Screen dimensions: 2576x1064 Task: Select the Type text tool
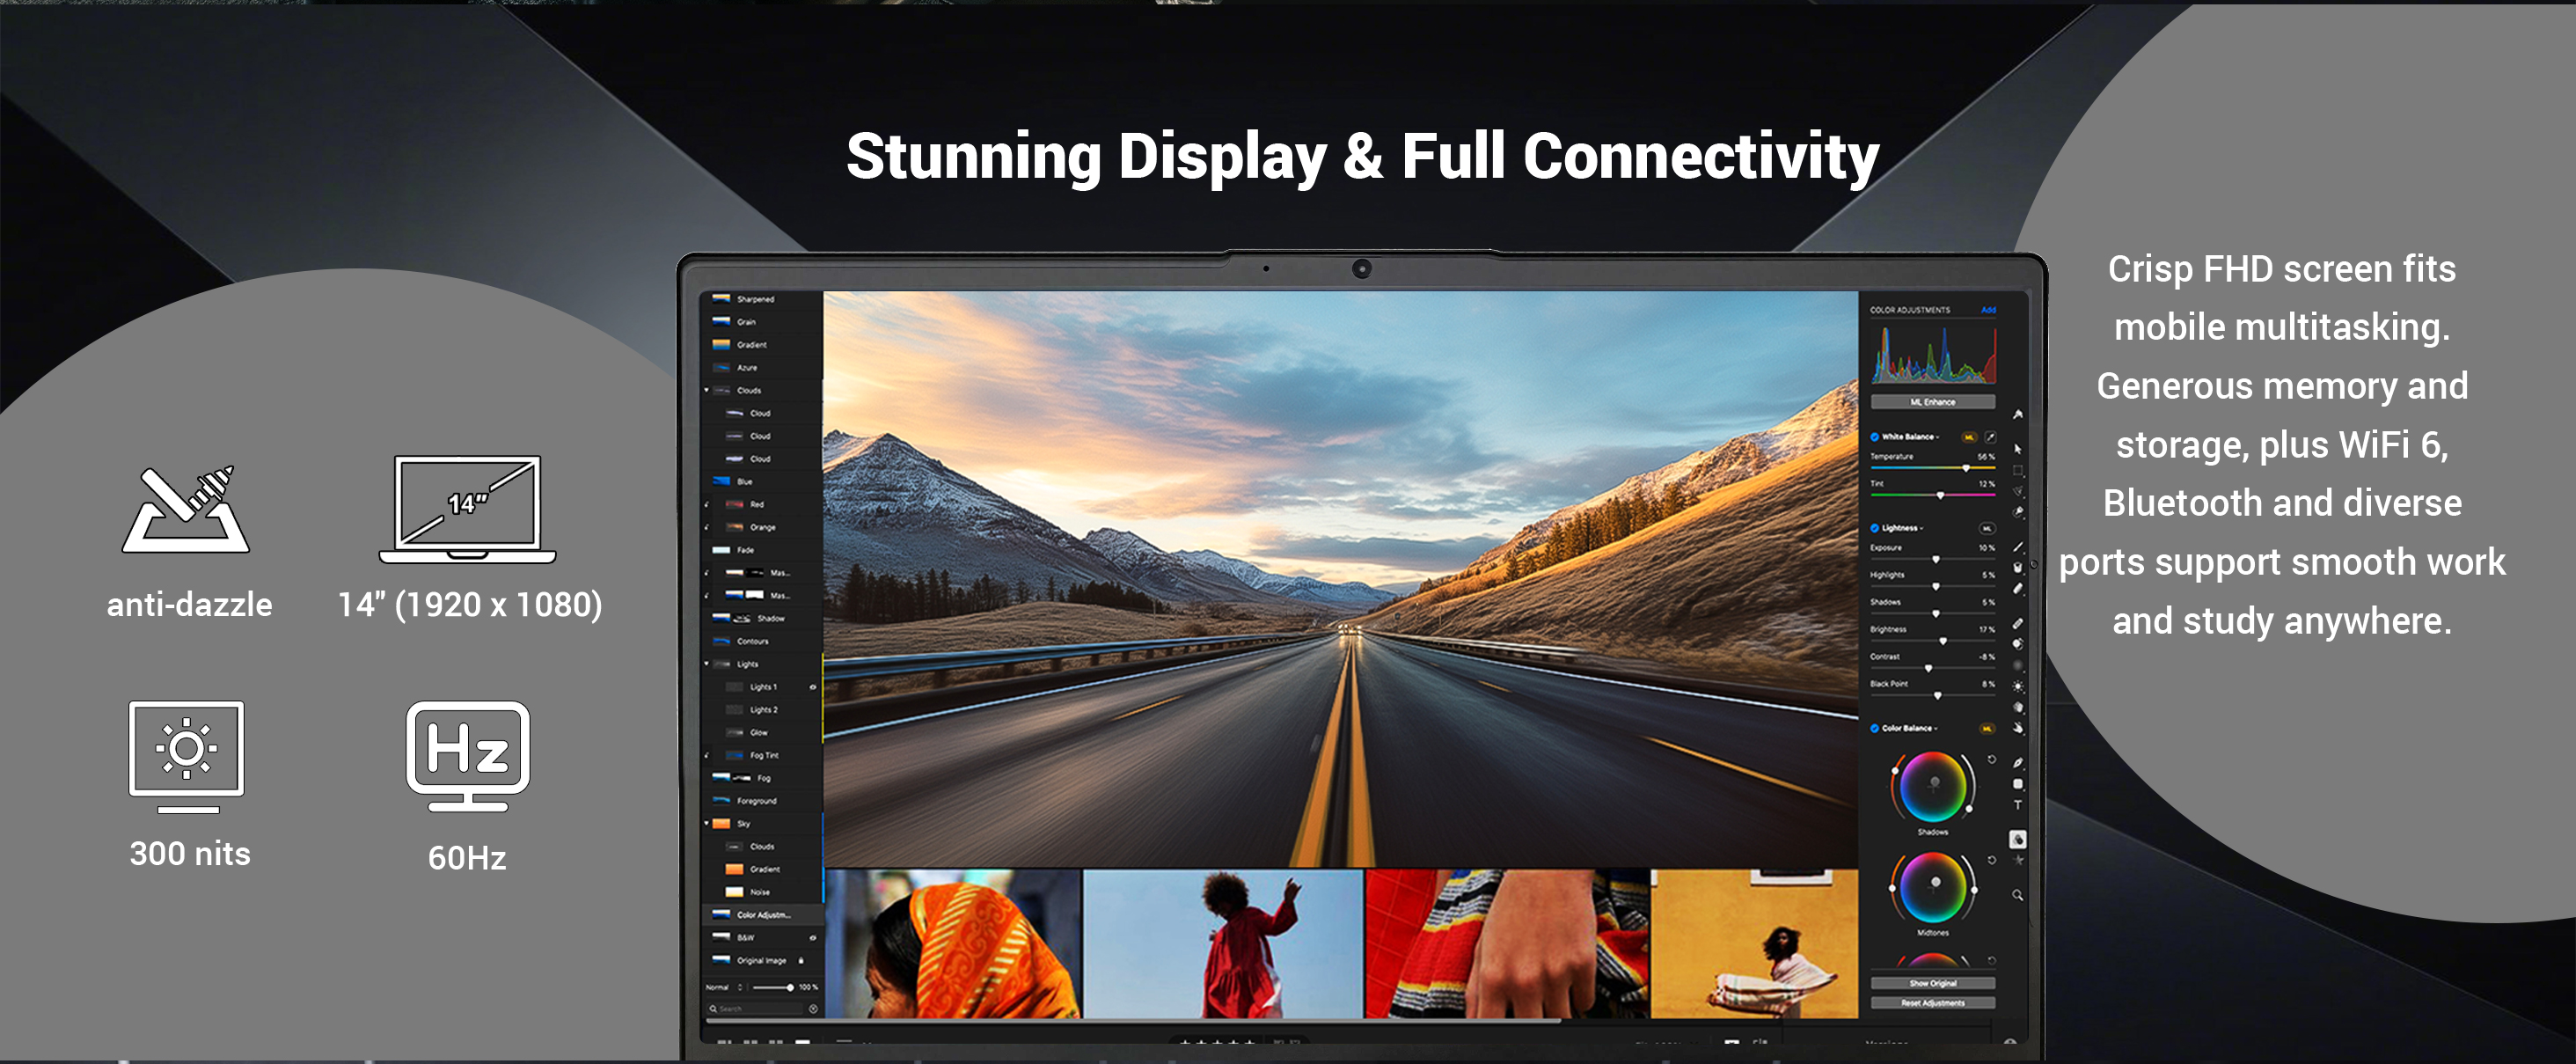coord(2018,805)
